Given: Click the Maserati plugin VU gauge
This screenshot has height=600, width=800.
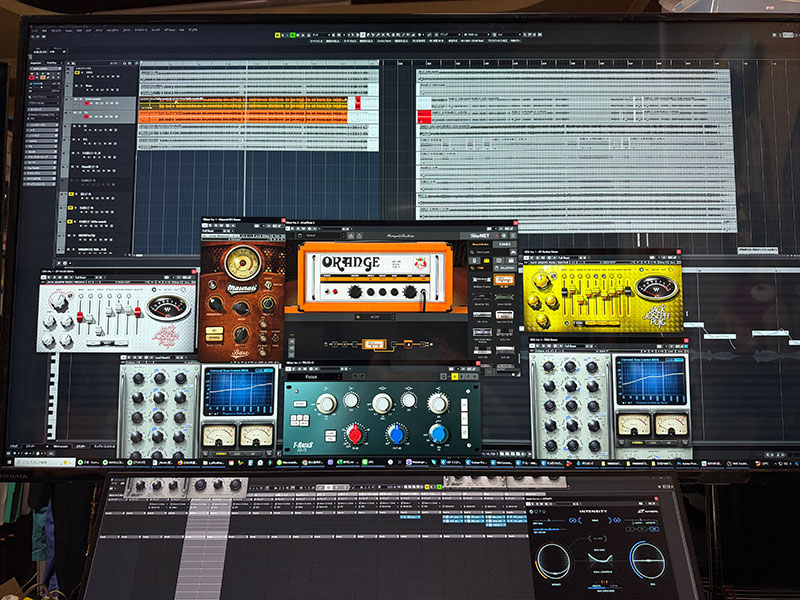Looking at the screenshot, I should pos(243,262).
